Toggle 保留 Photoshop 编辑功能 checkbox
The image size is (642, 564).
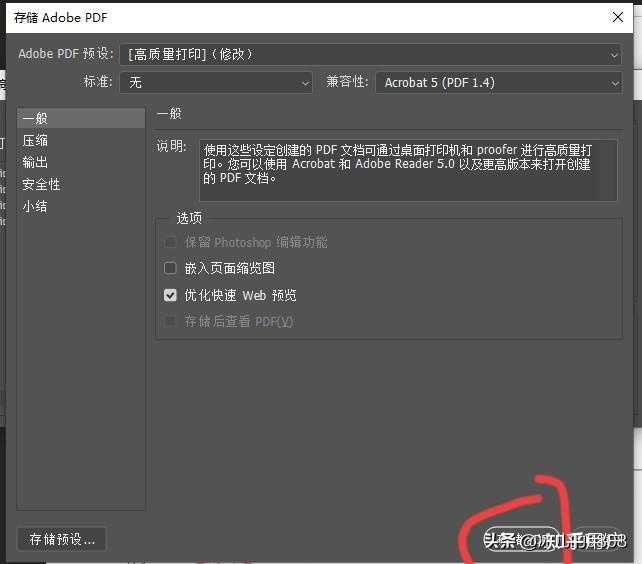click(170, 242)
